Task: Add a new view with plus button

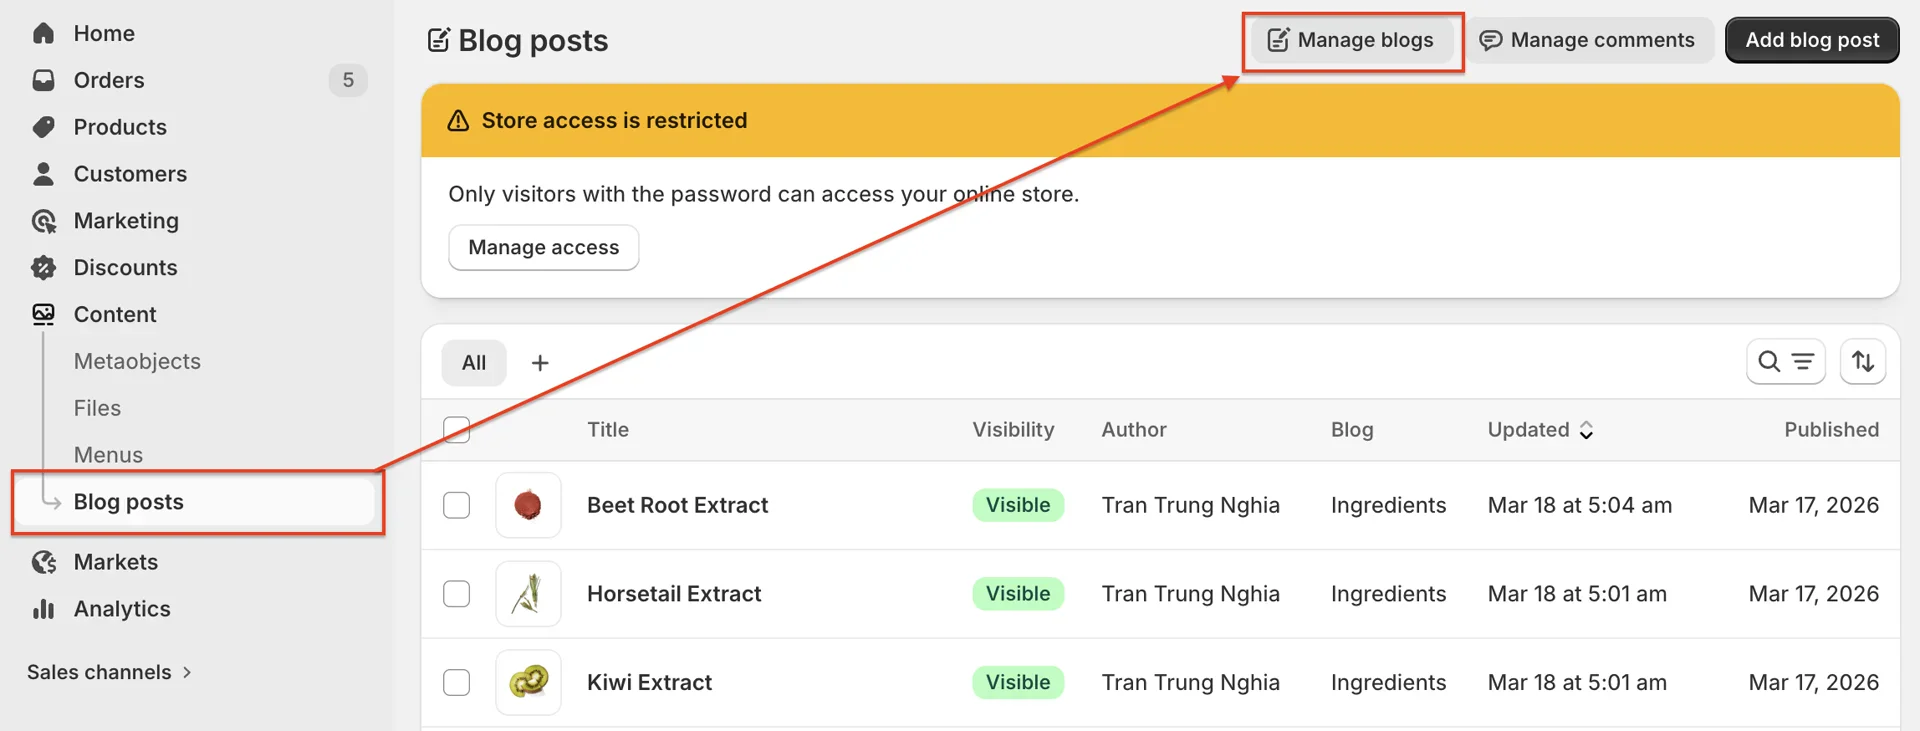Action: tap(540, 363)
